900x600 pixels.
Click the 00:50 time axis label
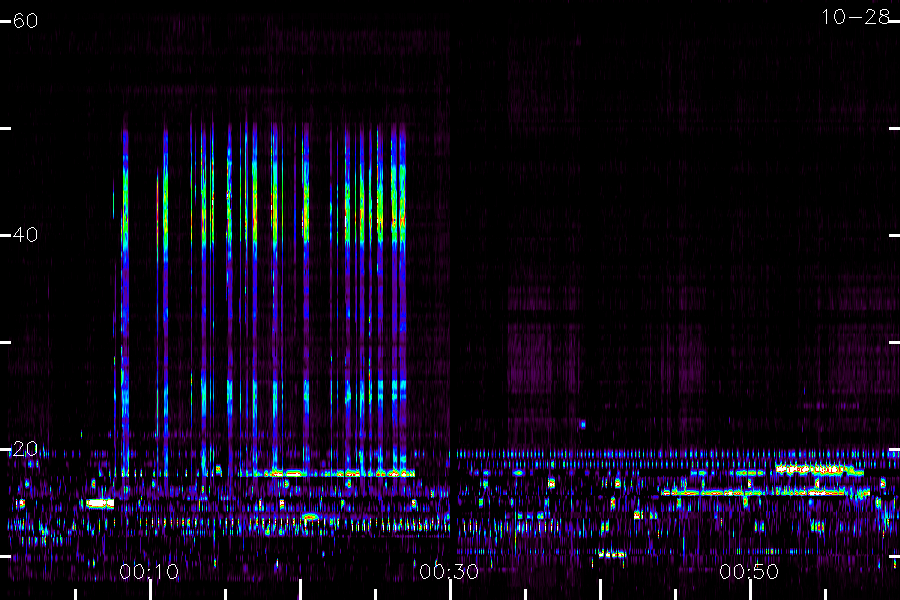tap(749, 571)
